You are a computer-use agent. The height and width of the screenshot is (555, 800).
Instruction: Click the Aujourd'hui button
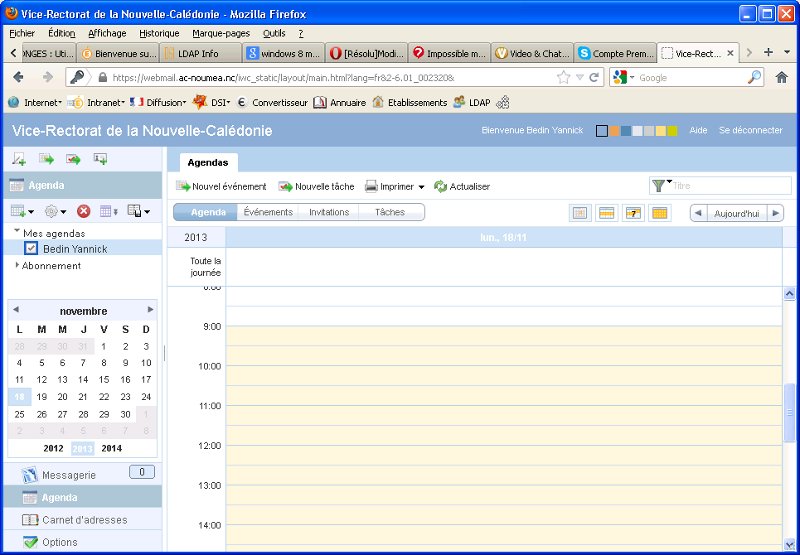pos(736,213)
